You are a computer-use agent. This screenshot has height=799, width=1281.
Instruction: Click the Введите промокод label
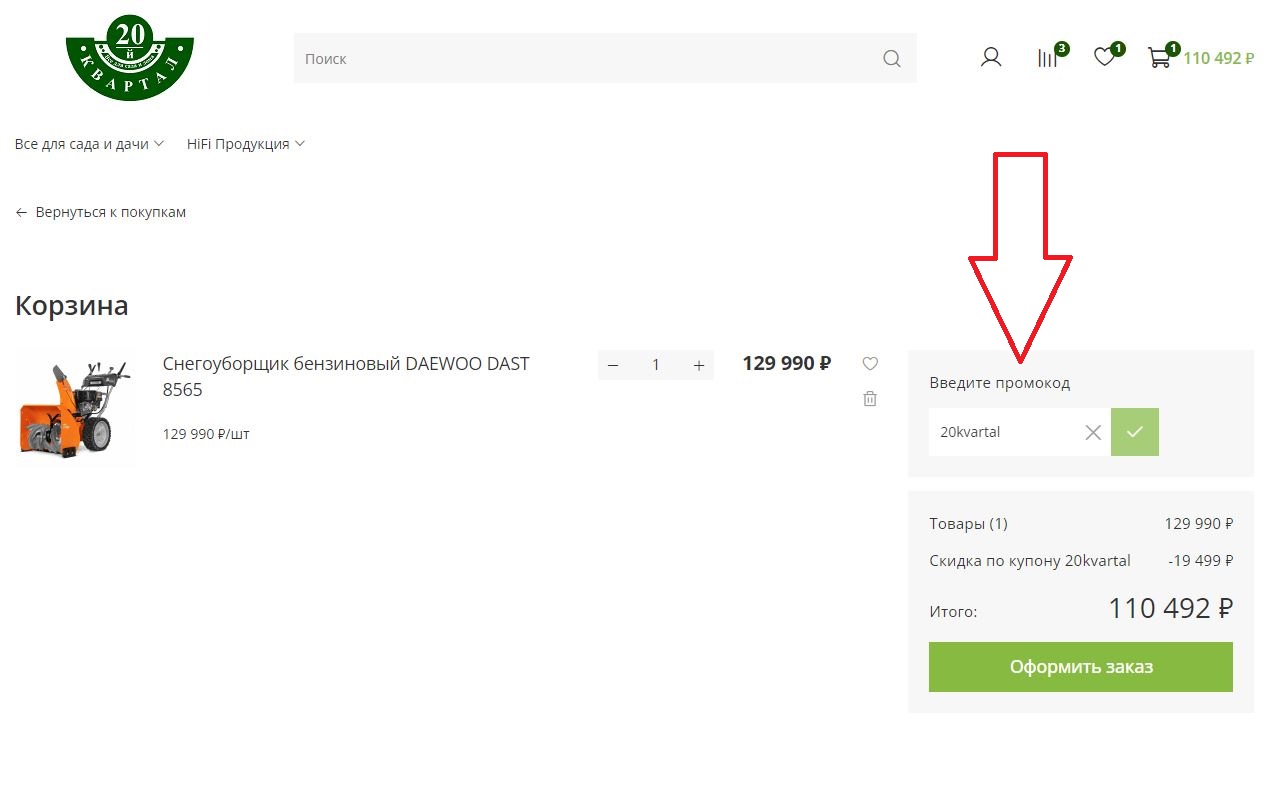[x=999, y=383]
